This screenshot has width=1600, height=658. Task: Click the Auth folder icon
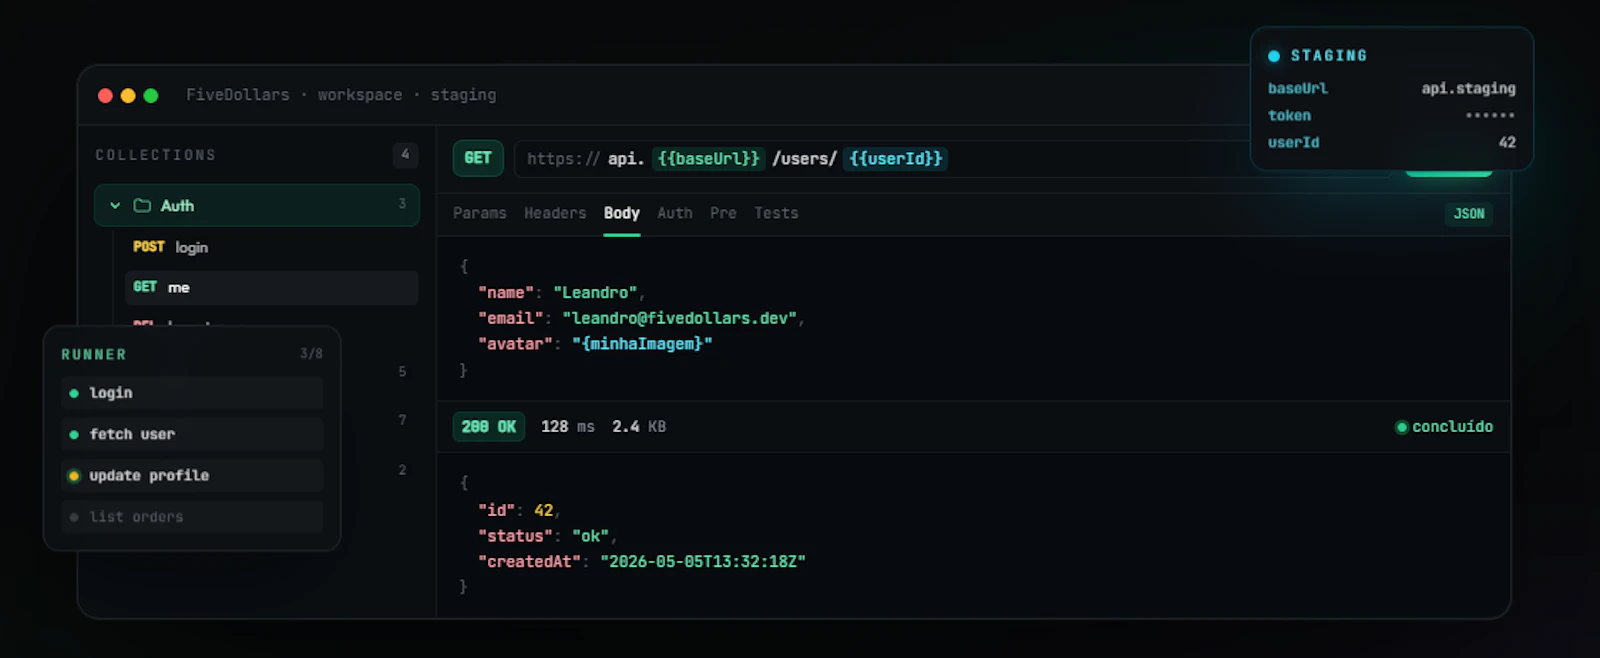[142, 205]
